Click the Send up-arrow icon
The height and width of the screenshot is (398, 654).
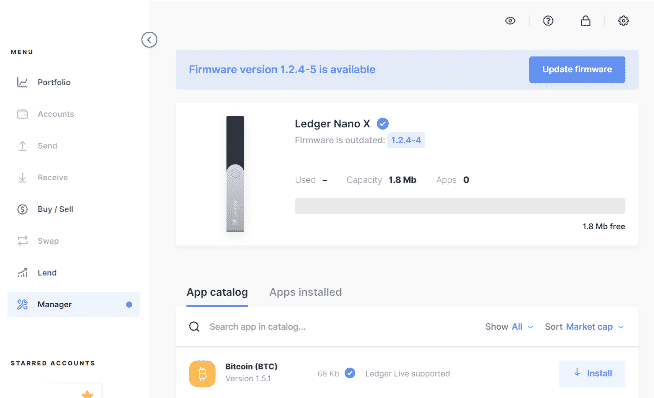pyautogui.click(x=22, y=146)
